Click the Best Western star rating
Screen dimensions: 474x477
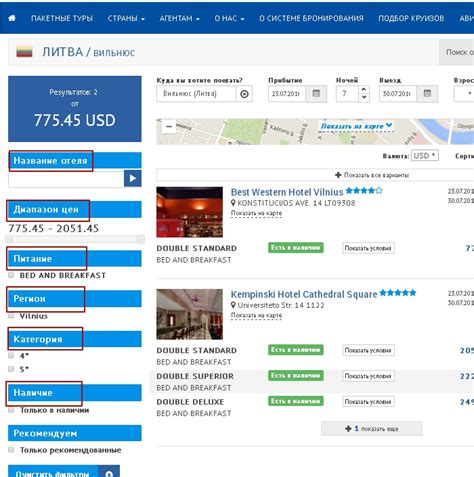point(364,191)
